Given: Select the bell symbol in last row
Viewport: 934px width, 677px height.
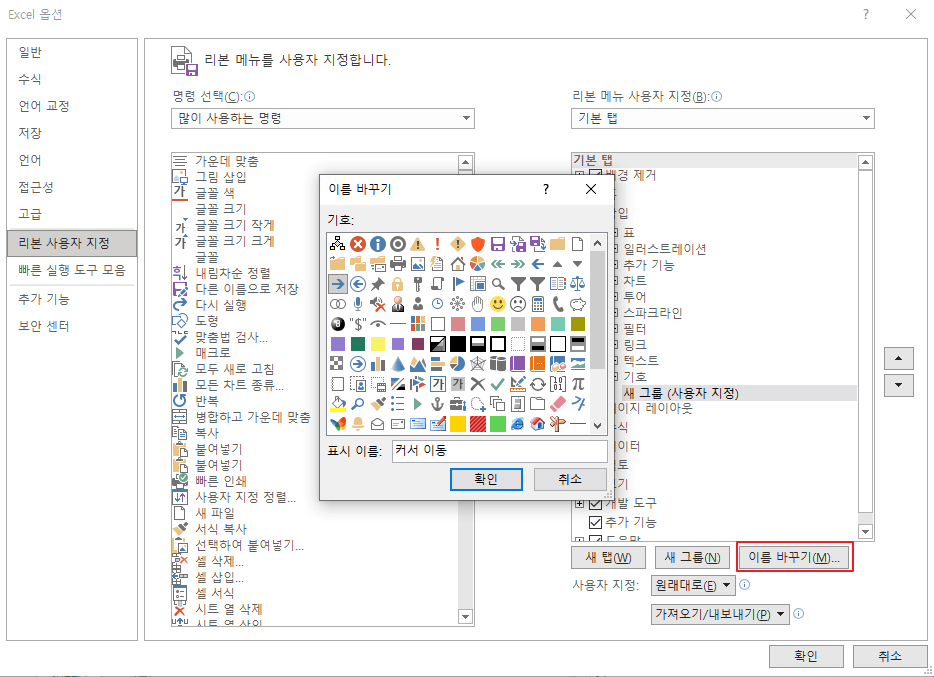Looking at the screenshot, I should coord(357,424).
